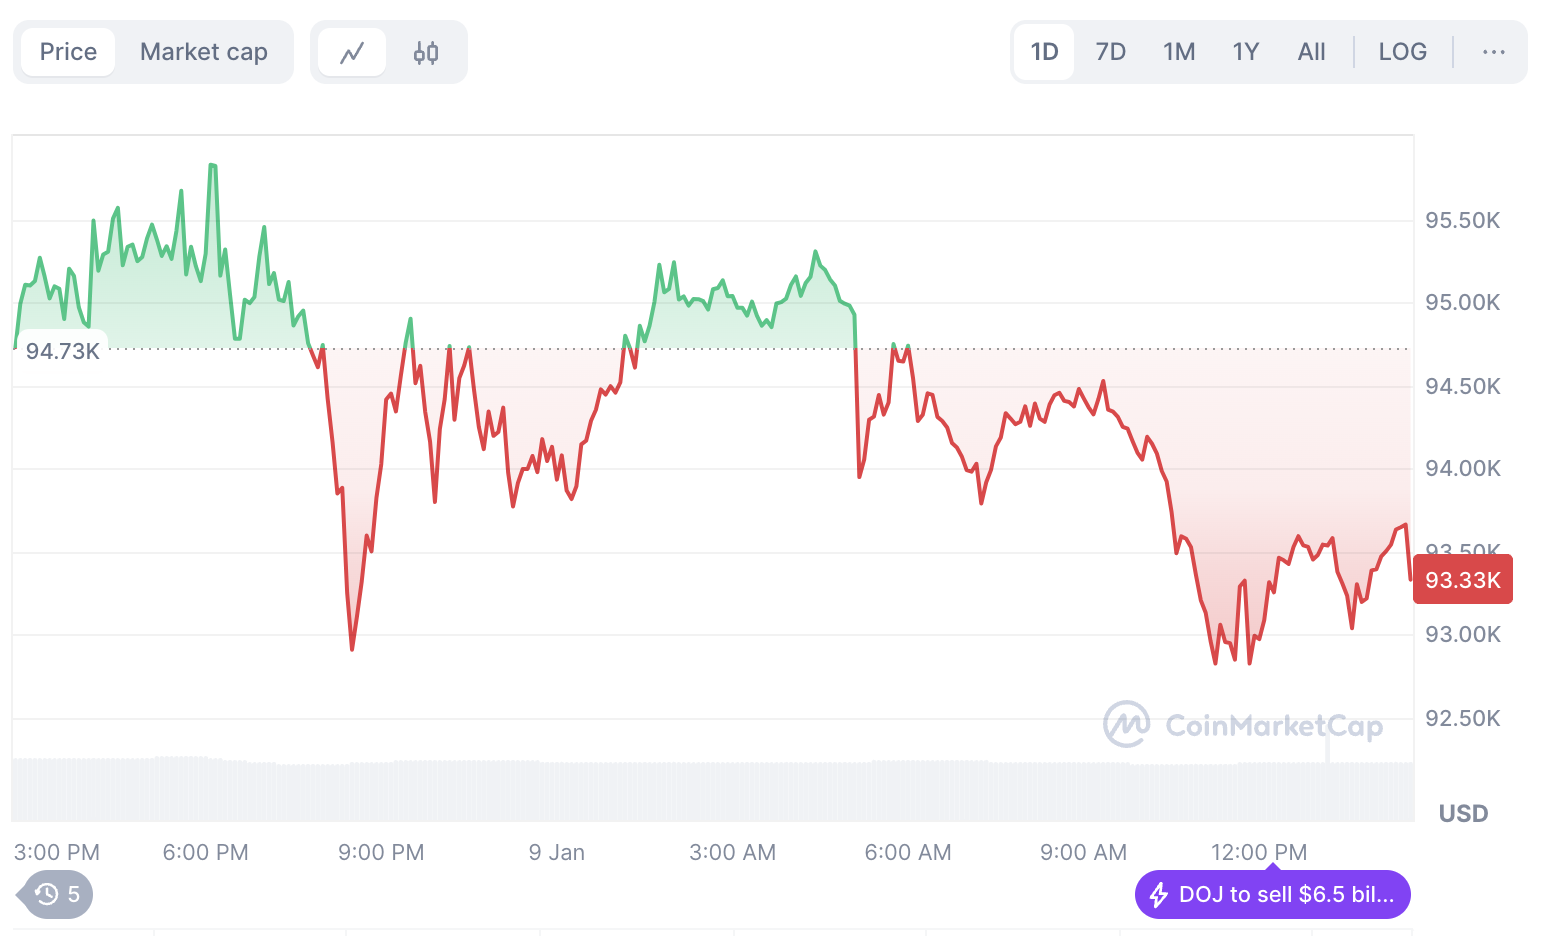Image resolution: width=1546 pixels, height=936 pixels.
Task: Select the 7D time range
Action: tap(1110, 52)
